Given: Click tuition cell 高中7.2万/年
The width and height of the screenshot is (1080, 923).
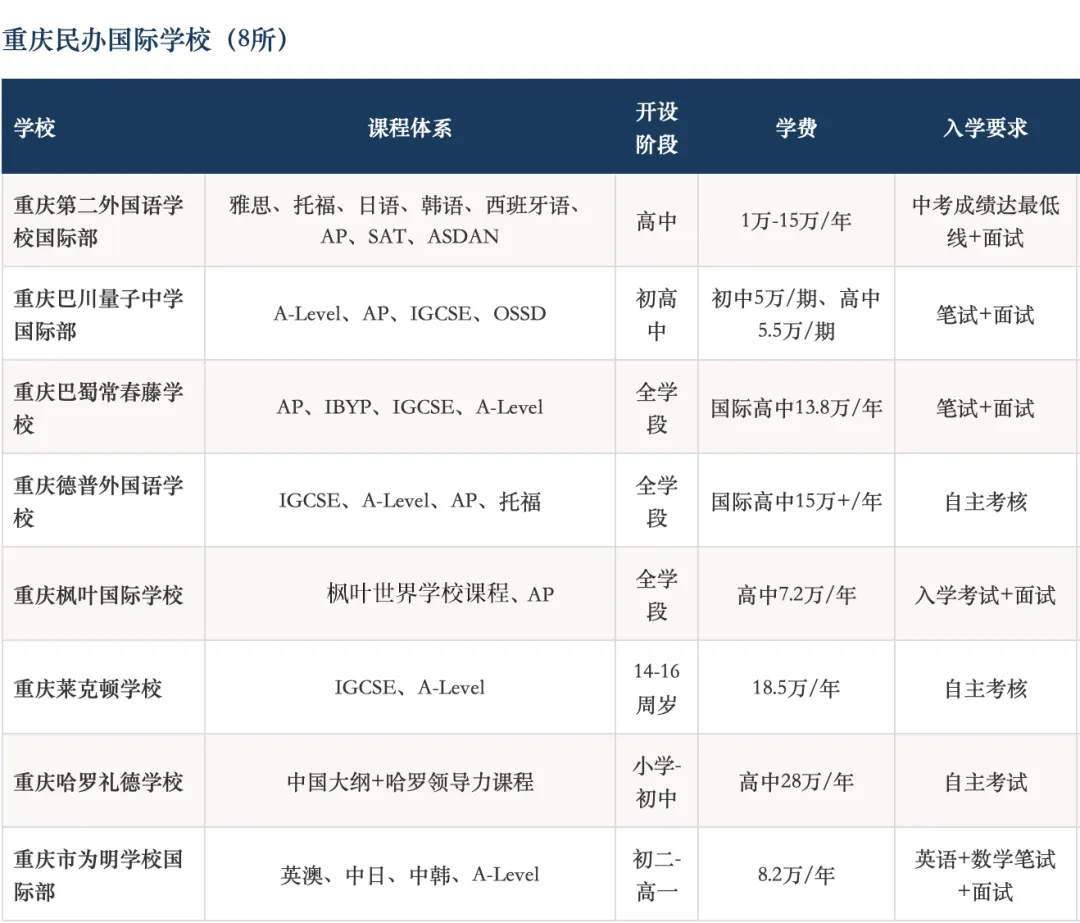Looking at the screenshot, I should (x=796, y=595).
